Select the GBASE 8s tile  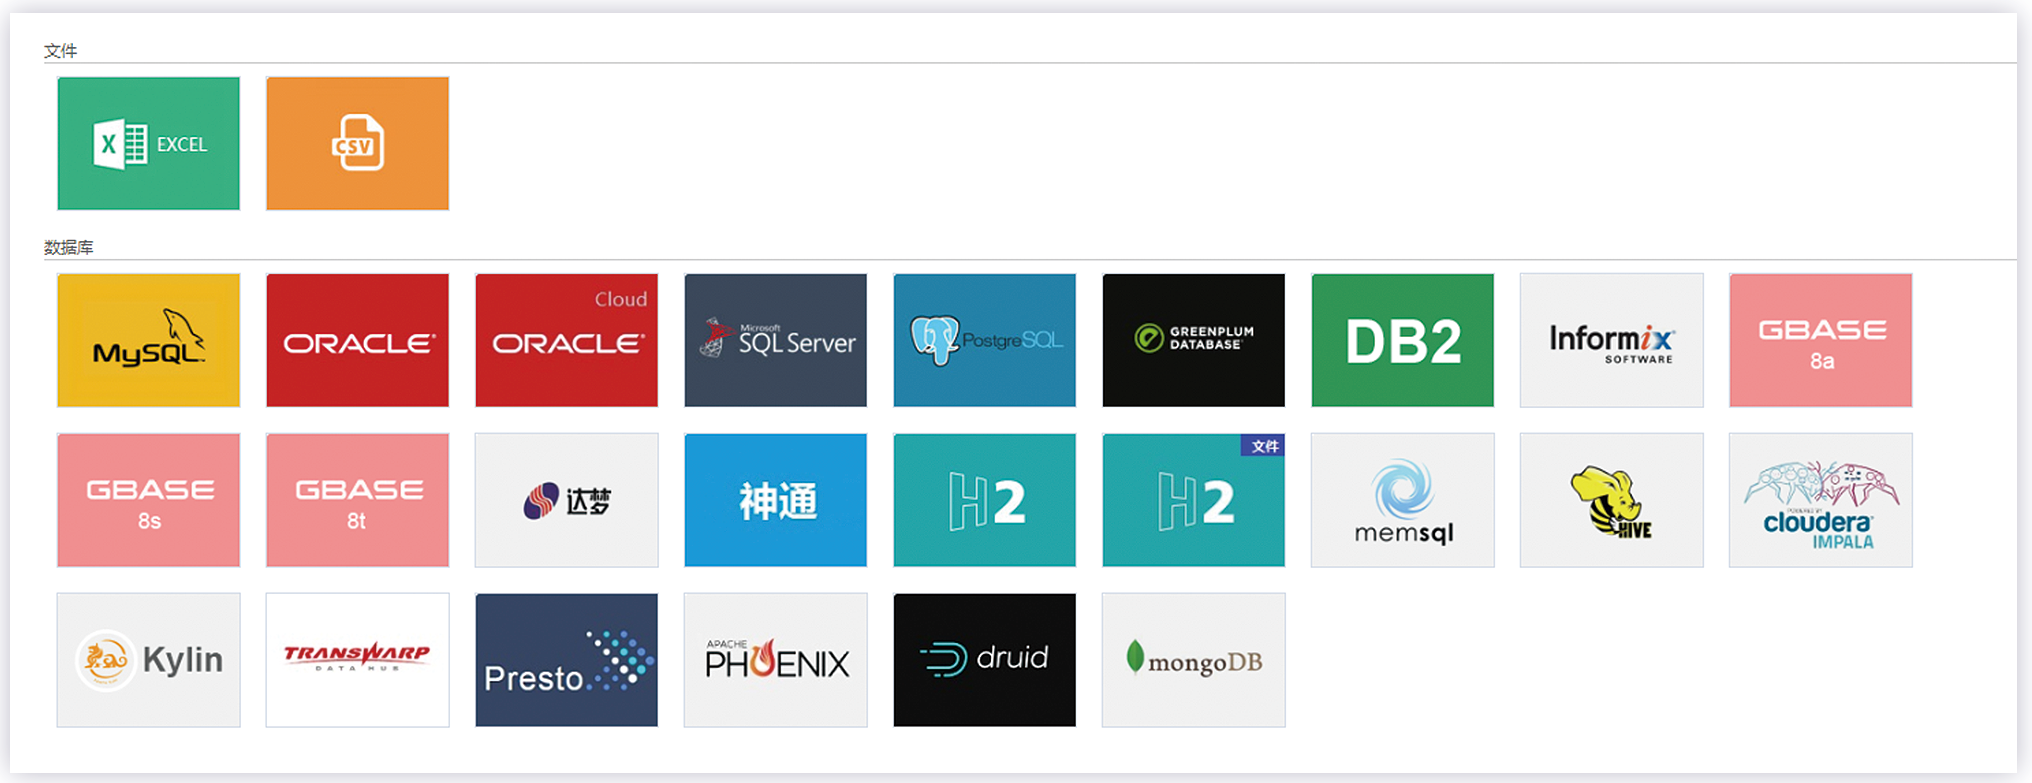148,500
